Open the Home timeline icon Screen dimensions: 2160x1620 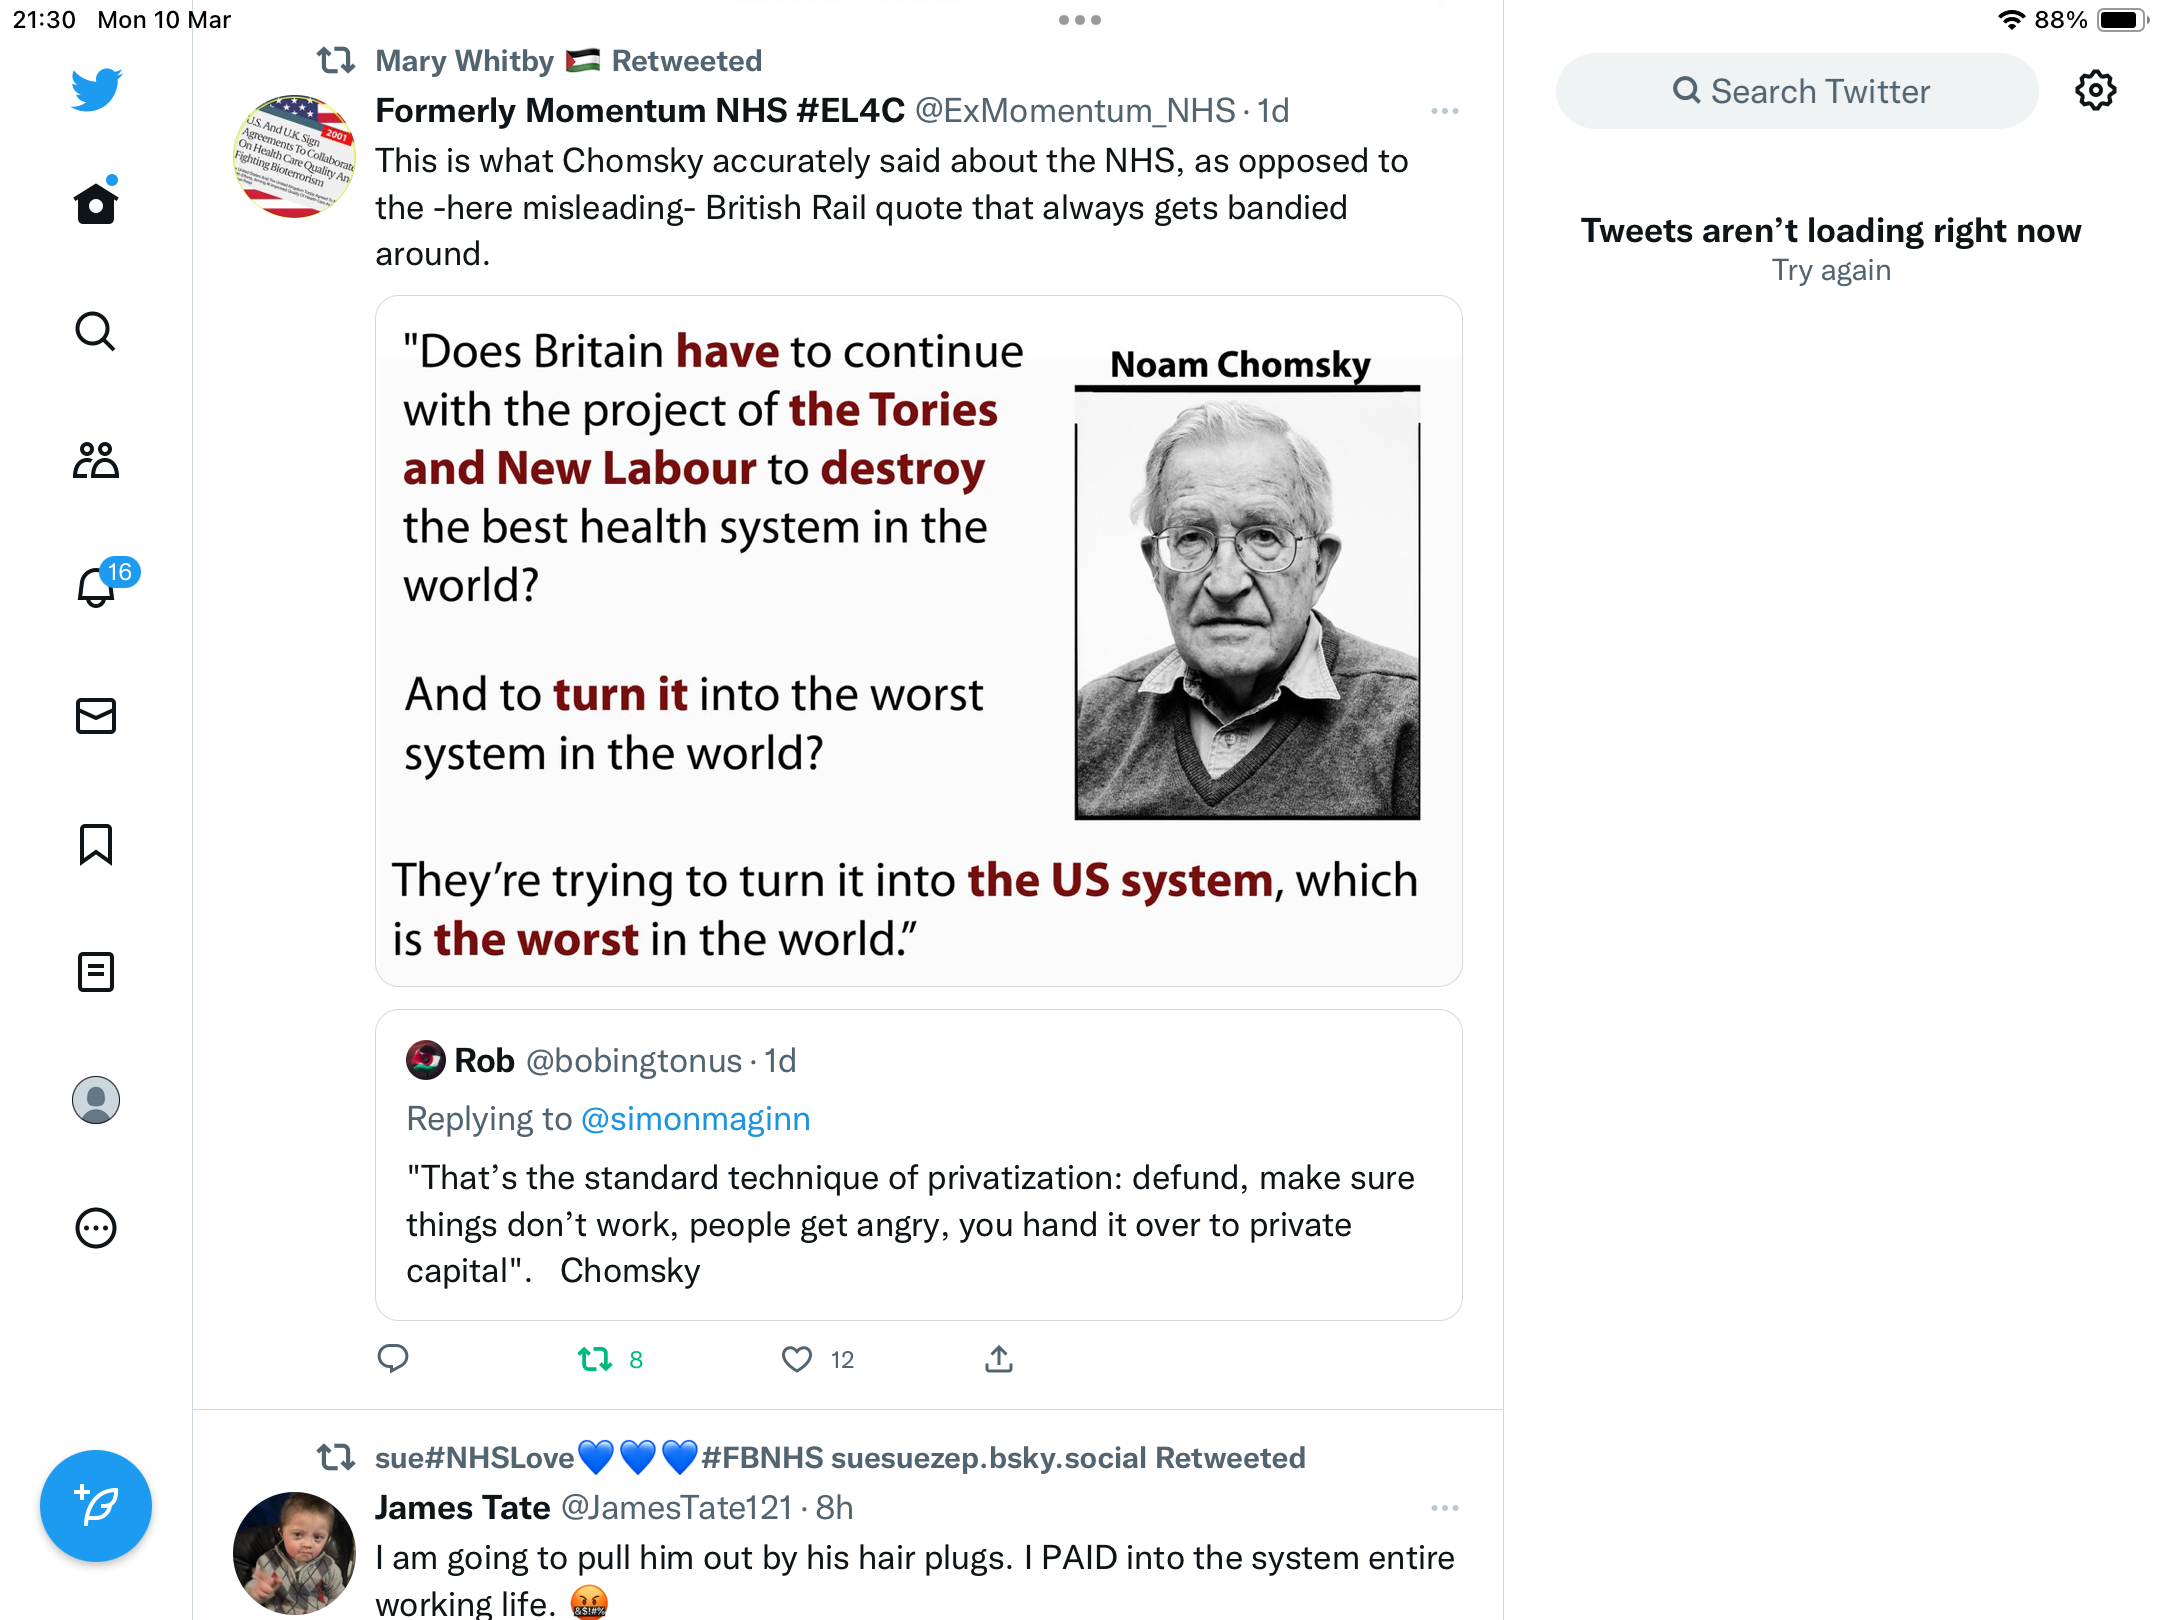click(x=96, y=202)
